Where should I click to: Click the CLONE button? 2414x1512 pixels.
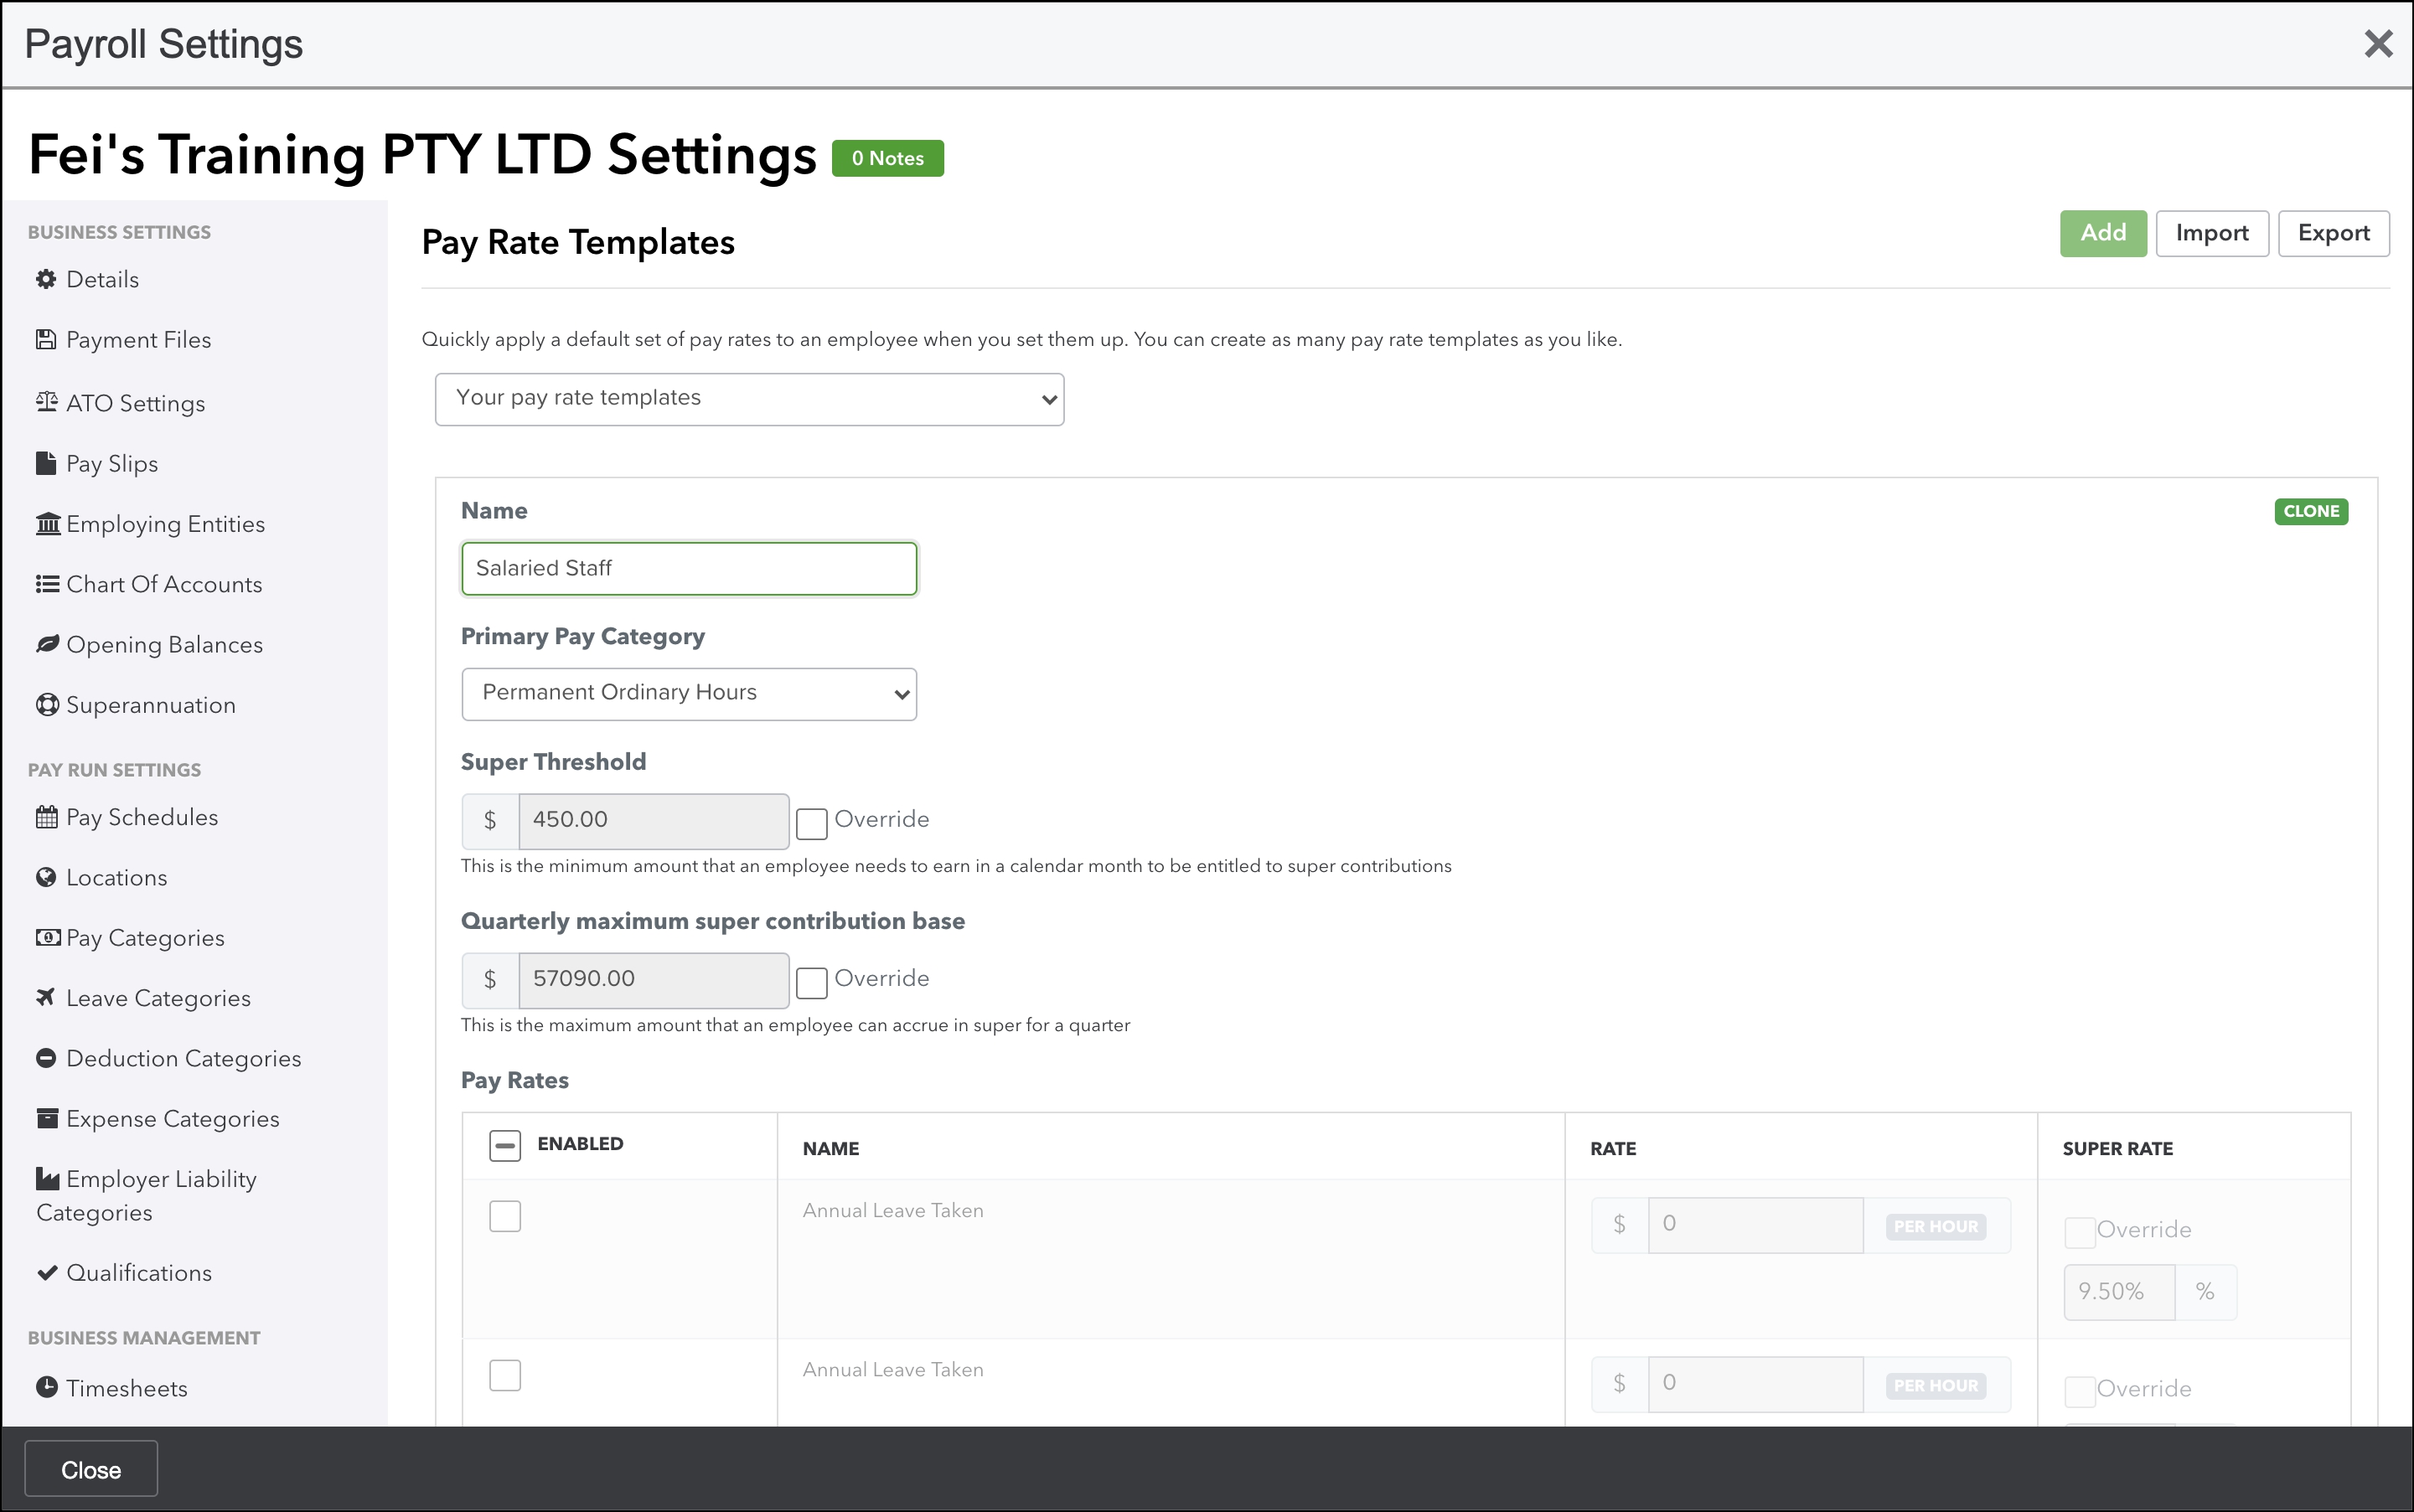pyautogui.click(x=2310, y=511)
